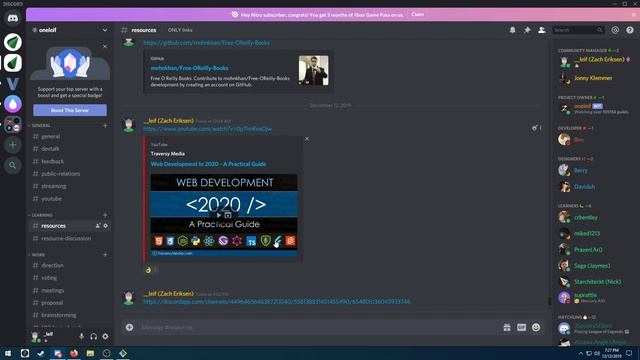
Task: Toggle microphone mute
Action: point(82,336)
